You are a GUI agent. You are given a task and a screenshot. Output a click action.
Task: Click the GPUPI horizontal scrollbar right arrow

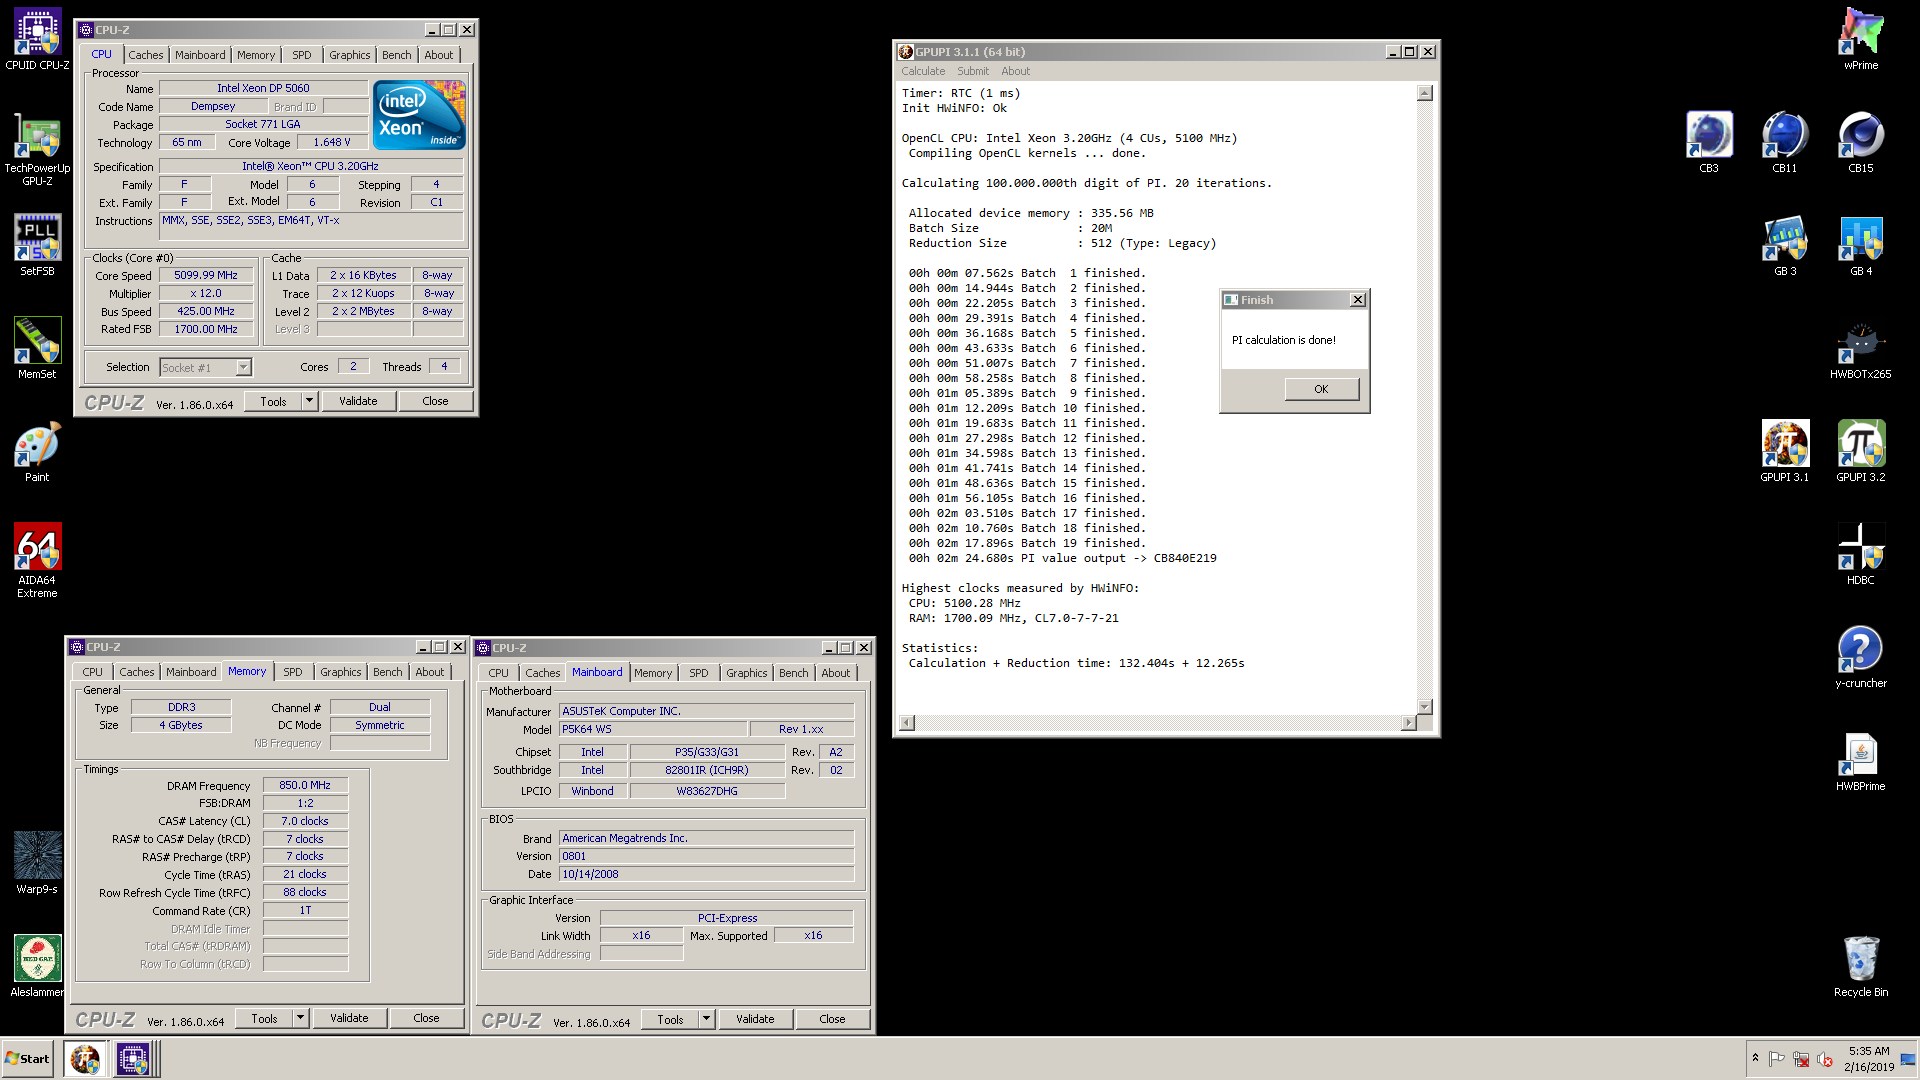point(1409,723)
